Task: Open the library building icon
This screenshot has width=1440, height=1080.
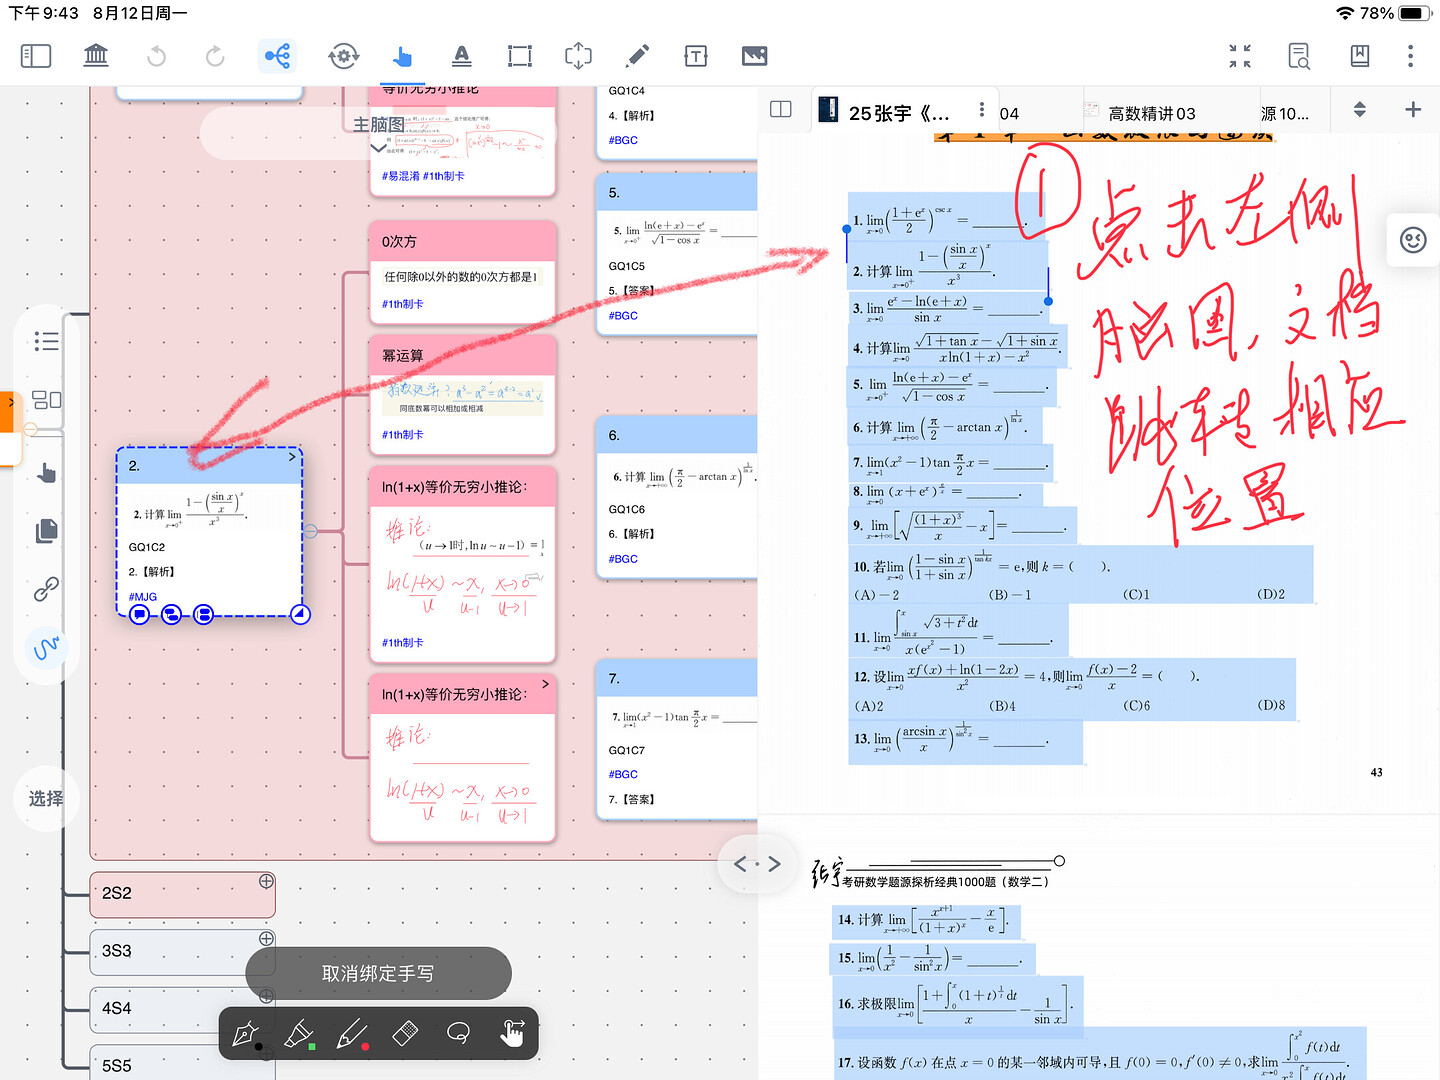Action: tap(96, 56)
